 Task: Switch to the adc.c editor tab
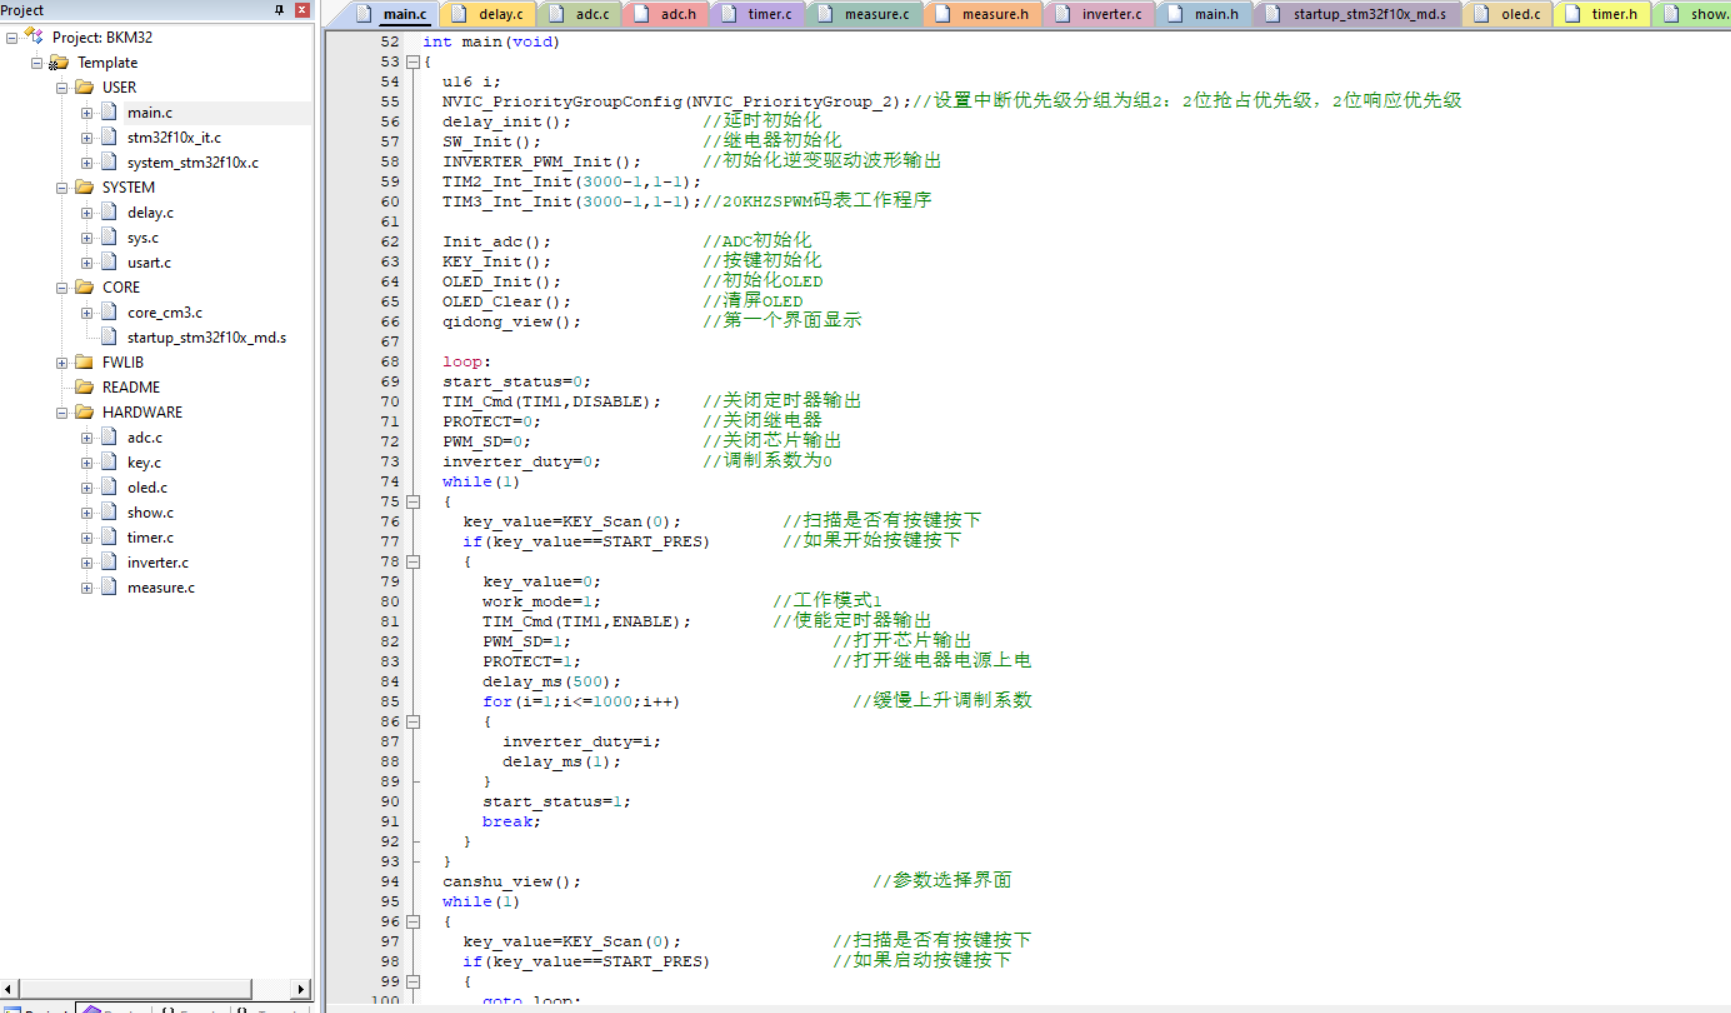click(x=580, y=14)
